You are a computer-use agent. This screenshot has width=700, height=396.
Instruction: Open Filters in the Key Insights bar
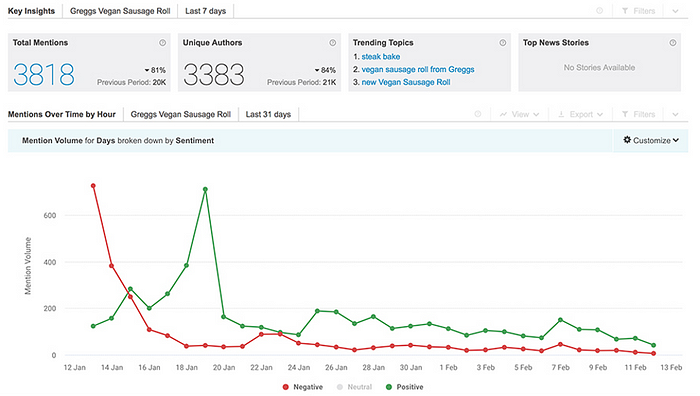coord(639,11)
